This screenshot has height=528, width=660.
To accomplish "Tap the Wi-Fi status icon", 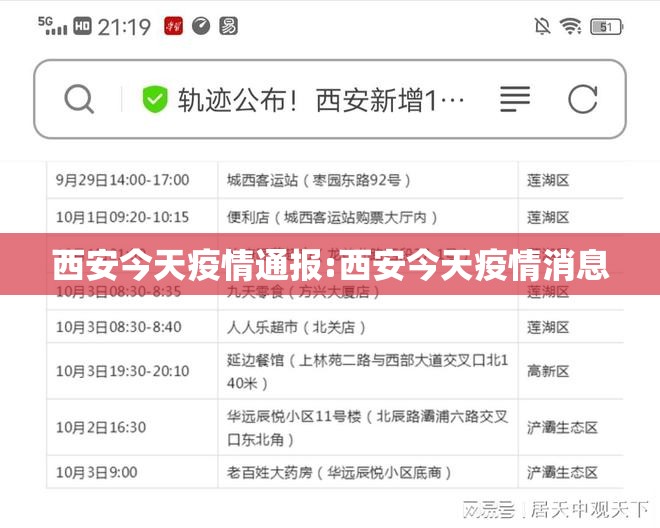I will click(570, 27).
